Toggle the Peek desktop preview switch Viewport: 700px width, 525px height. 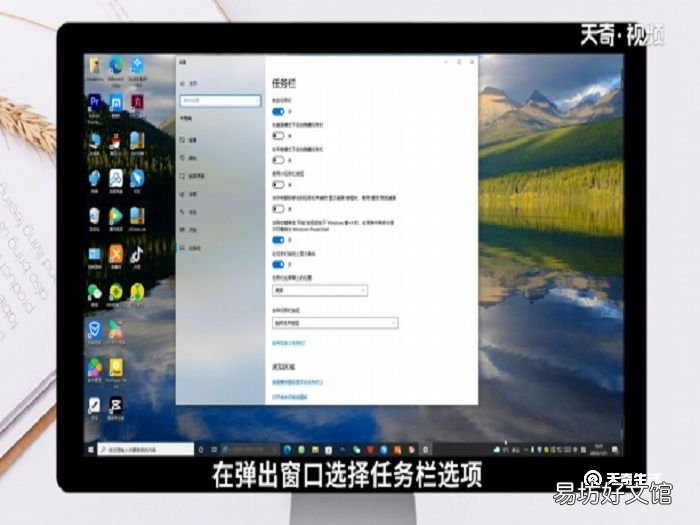(x=278, y=208)
